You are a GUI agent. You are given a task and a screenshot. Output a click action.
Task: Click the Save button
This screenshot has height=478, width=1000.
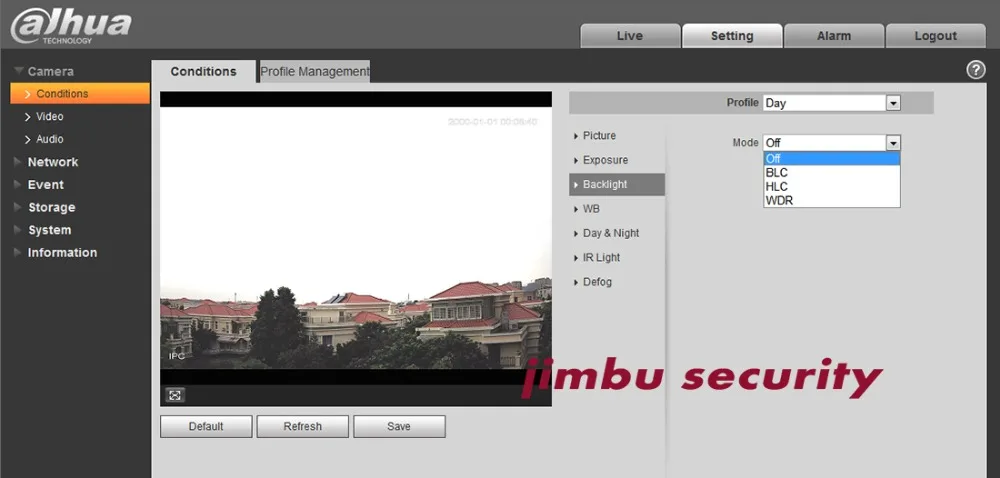pos(399,426)
